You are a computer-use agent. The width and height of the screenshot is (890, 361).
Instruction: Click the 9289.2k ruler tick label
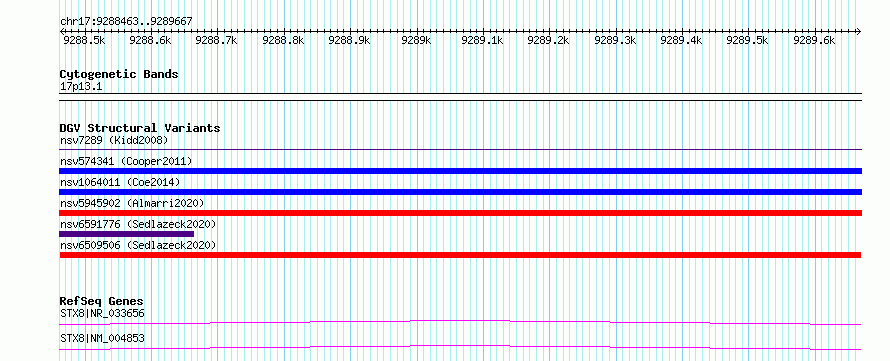(x=548, y=40)
